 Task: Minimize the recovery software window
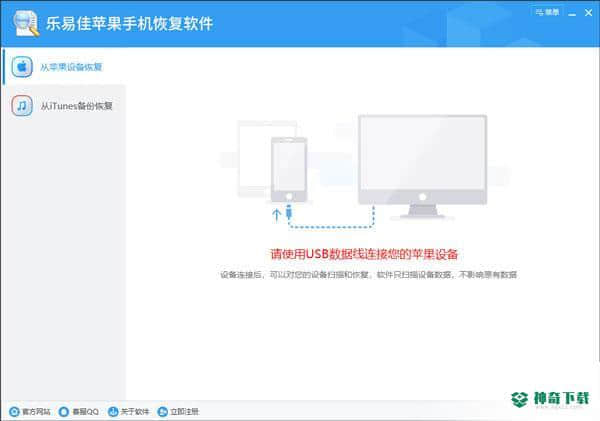(x=572, y=13)
